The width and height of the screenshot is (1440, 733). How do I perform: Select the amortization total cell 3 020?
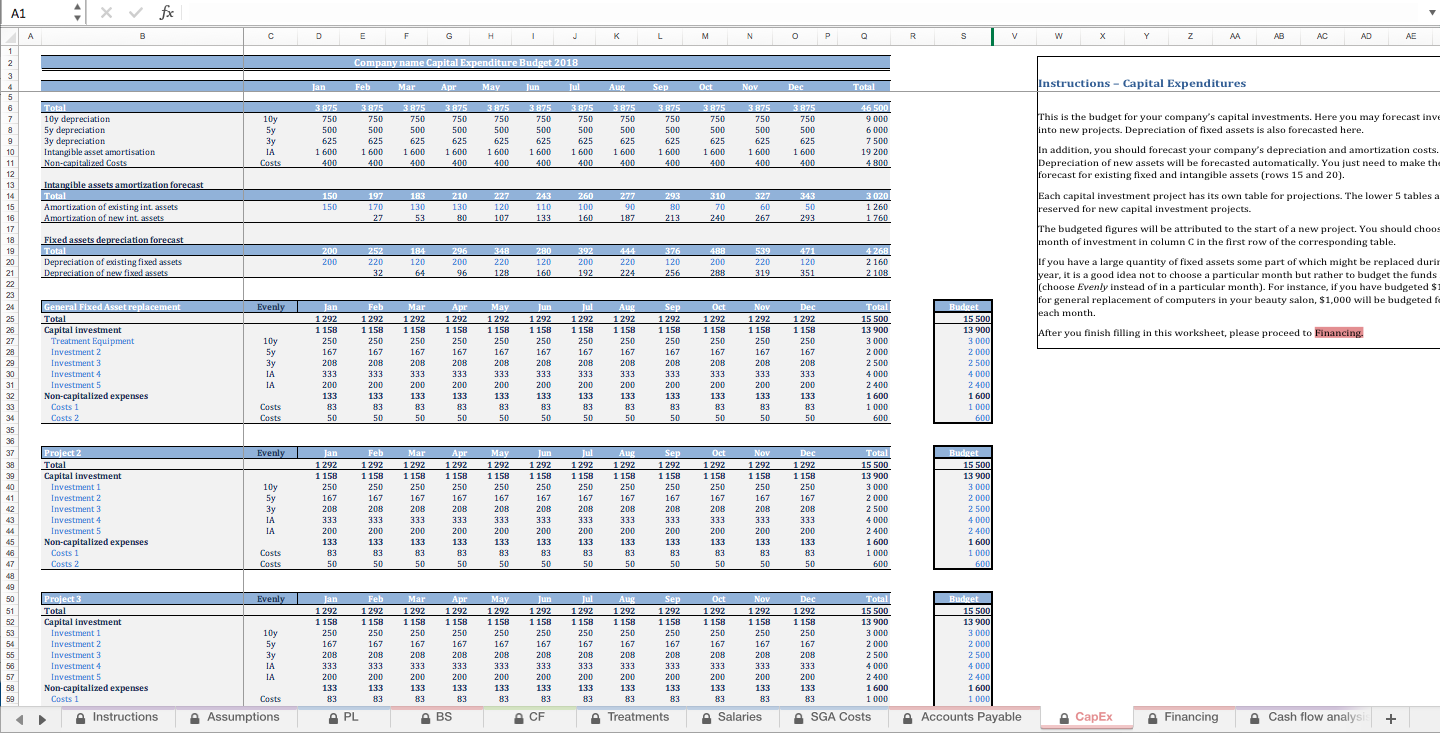[863, 196]
